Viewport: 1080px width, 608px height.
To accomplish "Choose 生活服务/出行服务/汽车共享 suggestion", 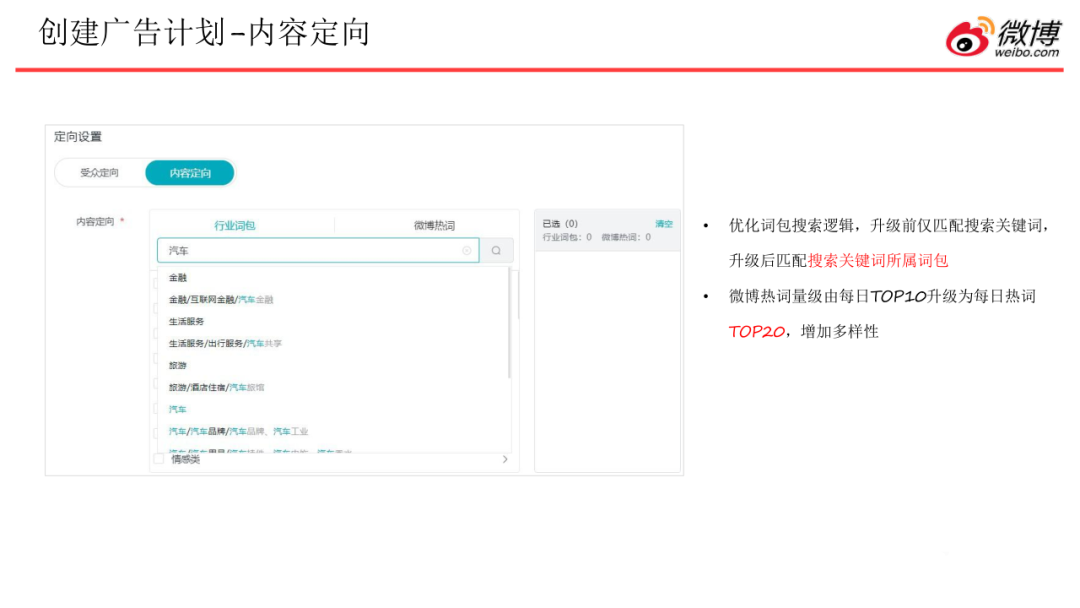I will [x=225, y=344].
